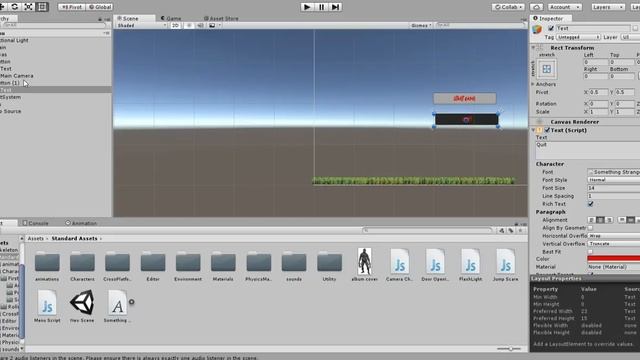This screenshot has width=640, height=360.
Task: Toggle scene lighting
Action: pos(189,25)
